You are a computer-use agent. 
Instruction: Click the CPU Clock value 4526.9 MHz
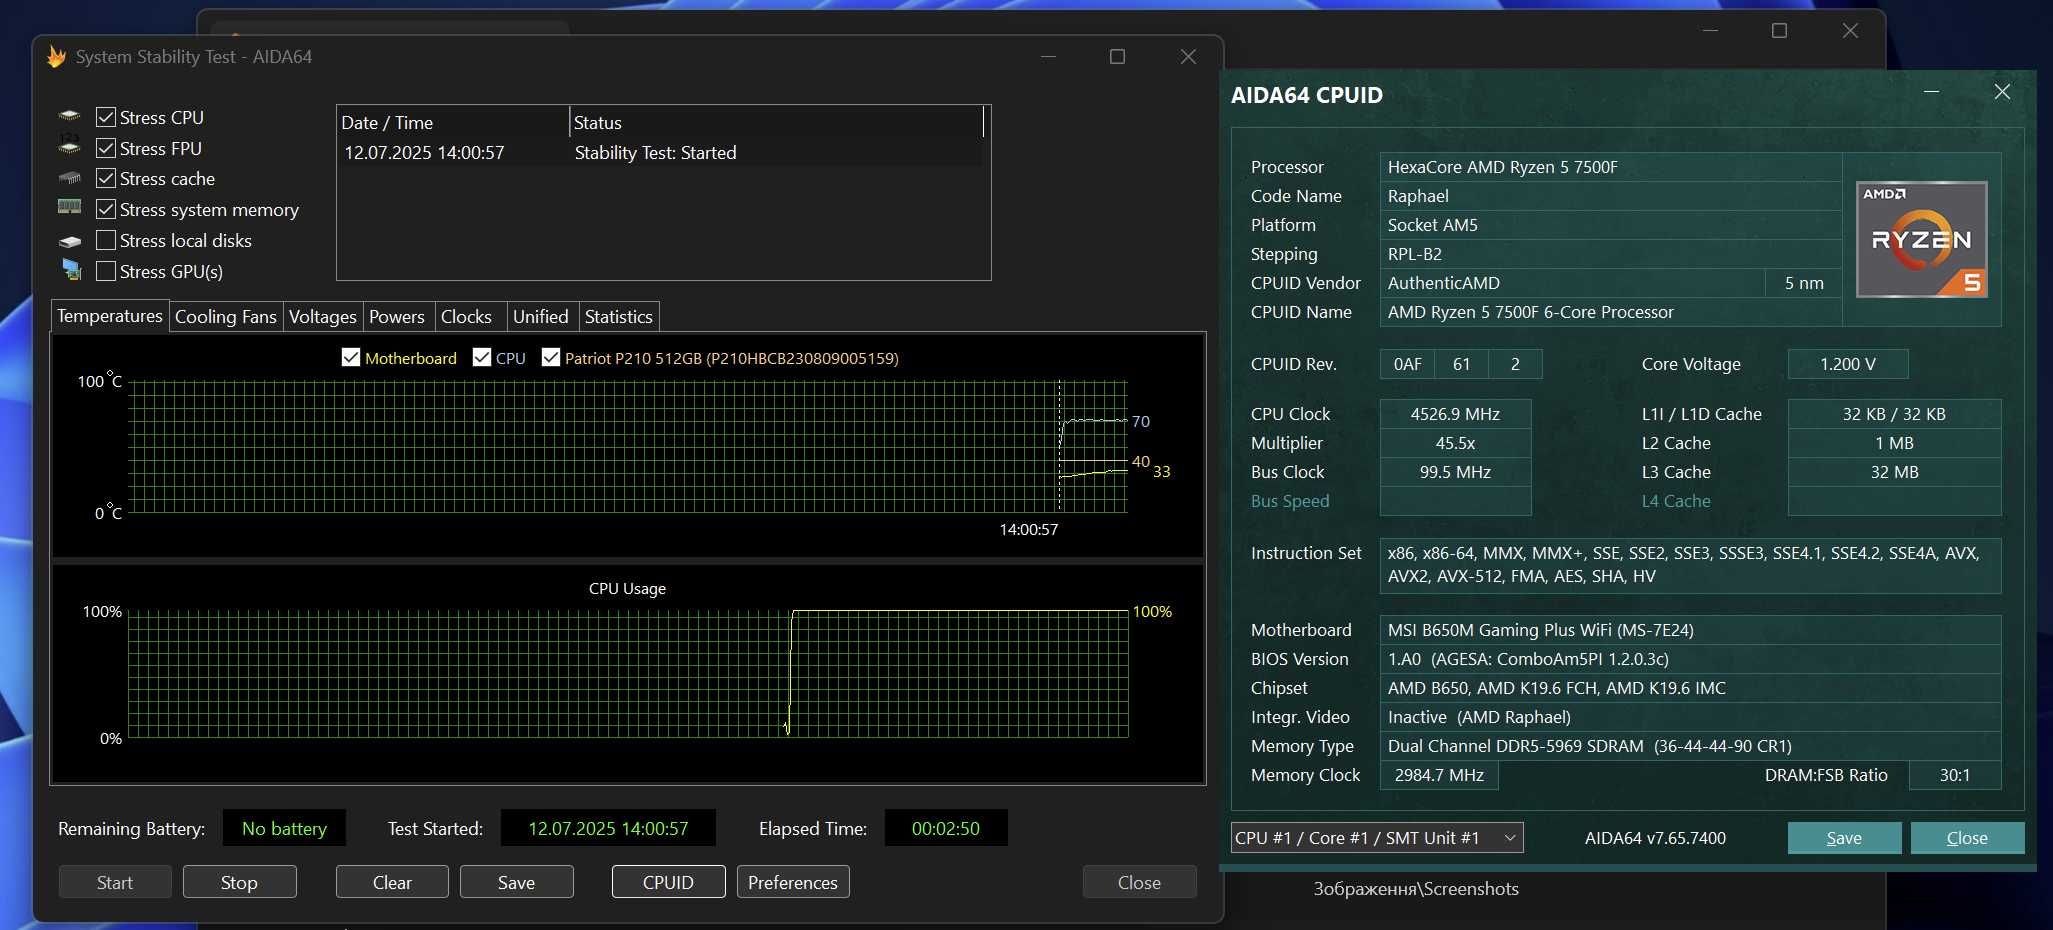pos(1456,414)
